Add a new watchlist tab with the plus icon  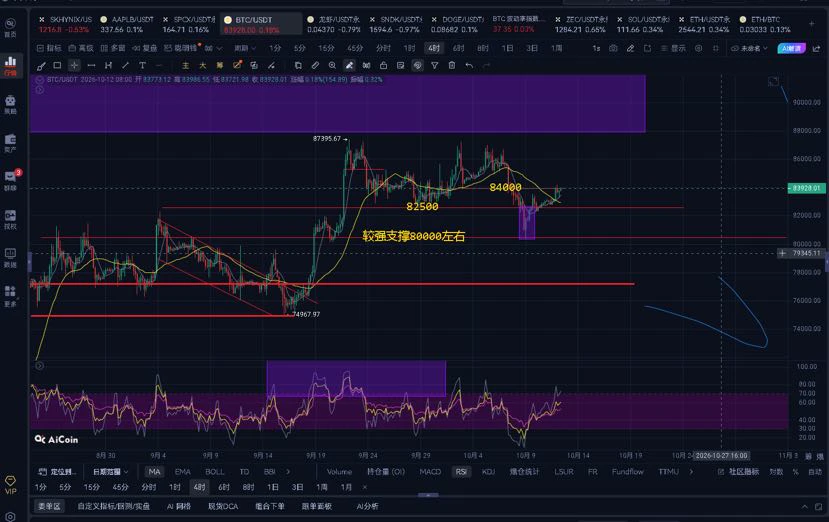[812, 24]
